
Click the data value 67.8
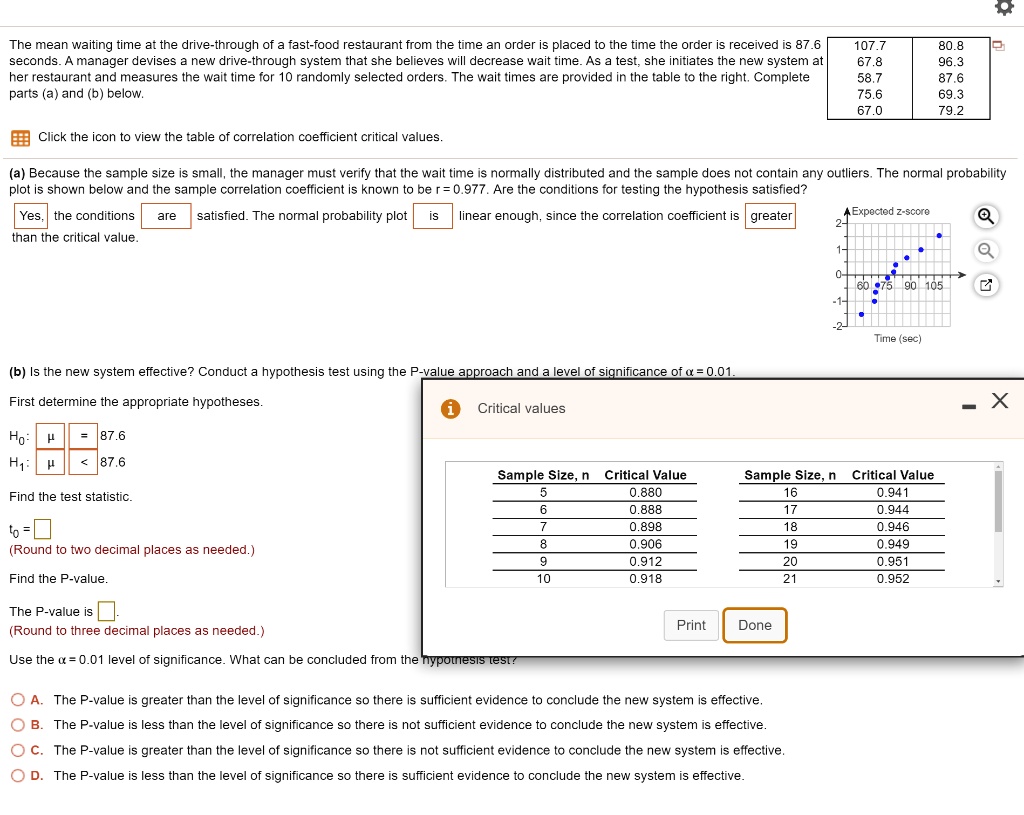[x=870, y=62]
